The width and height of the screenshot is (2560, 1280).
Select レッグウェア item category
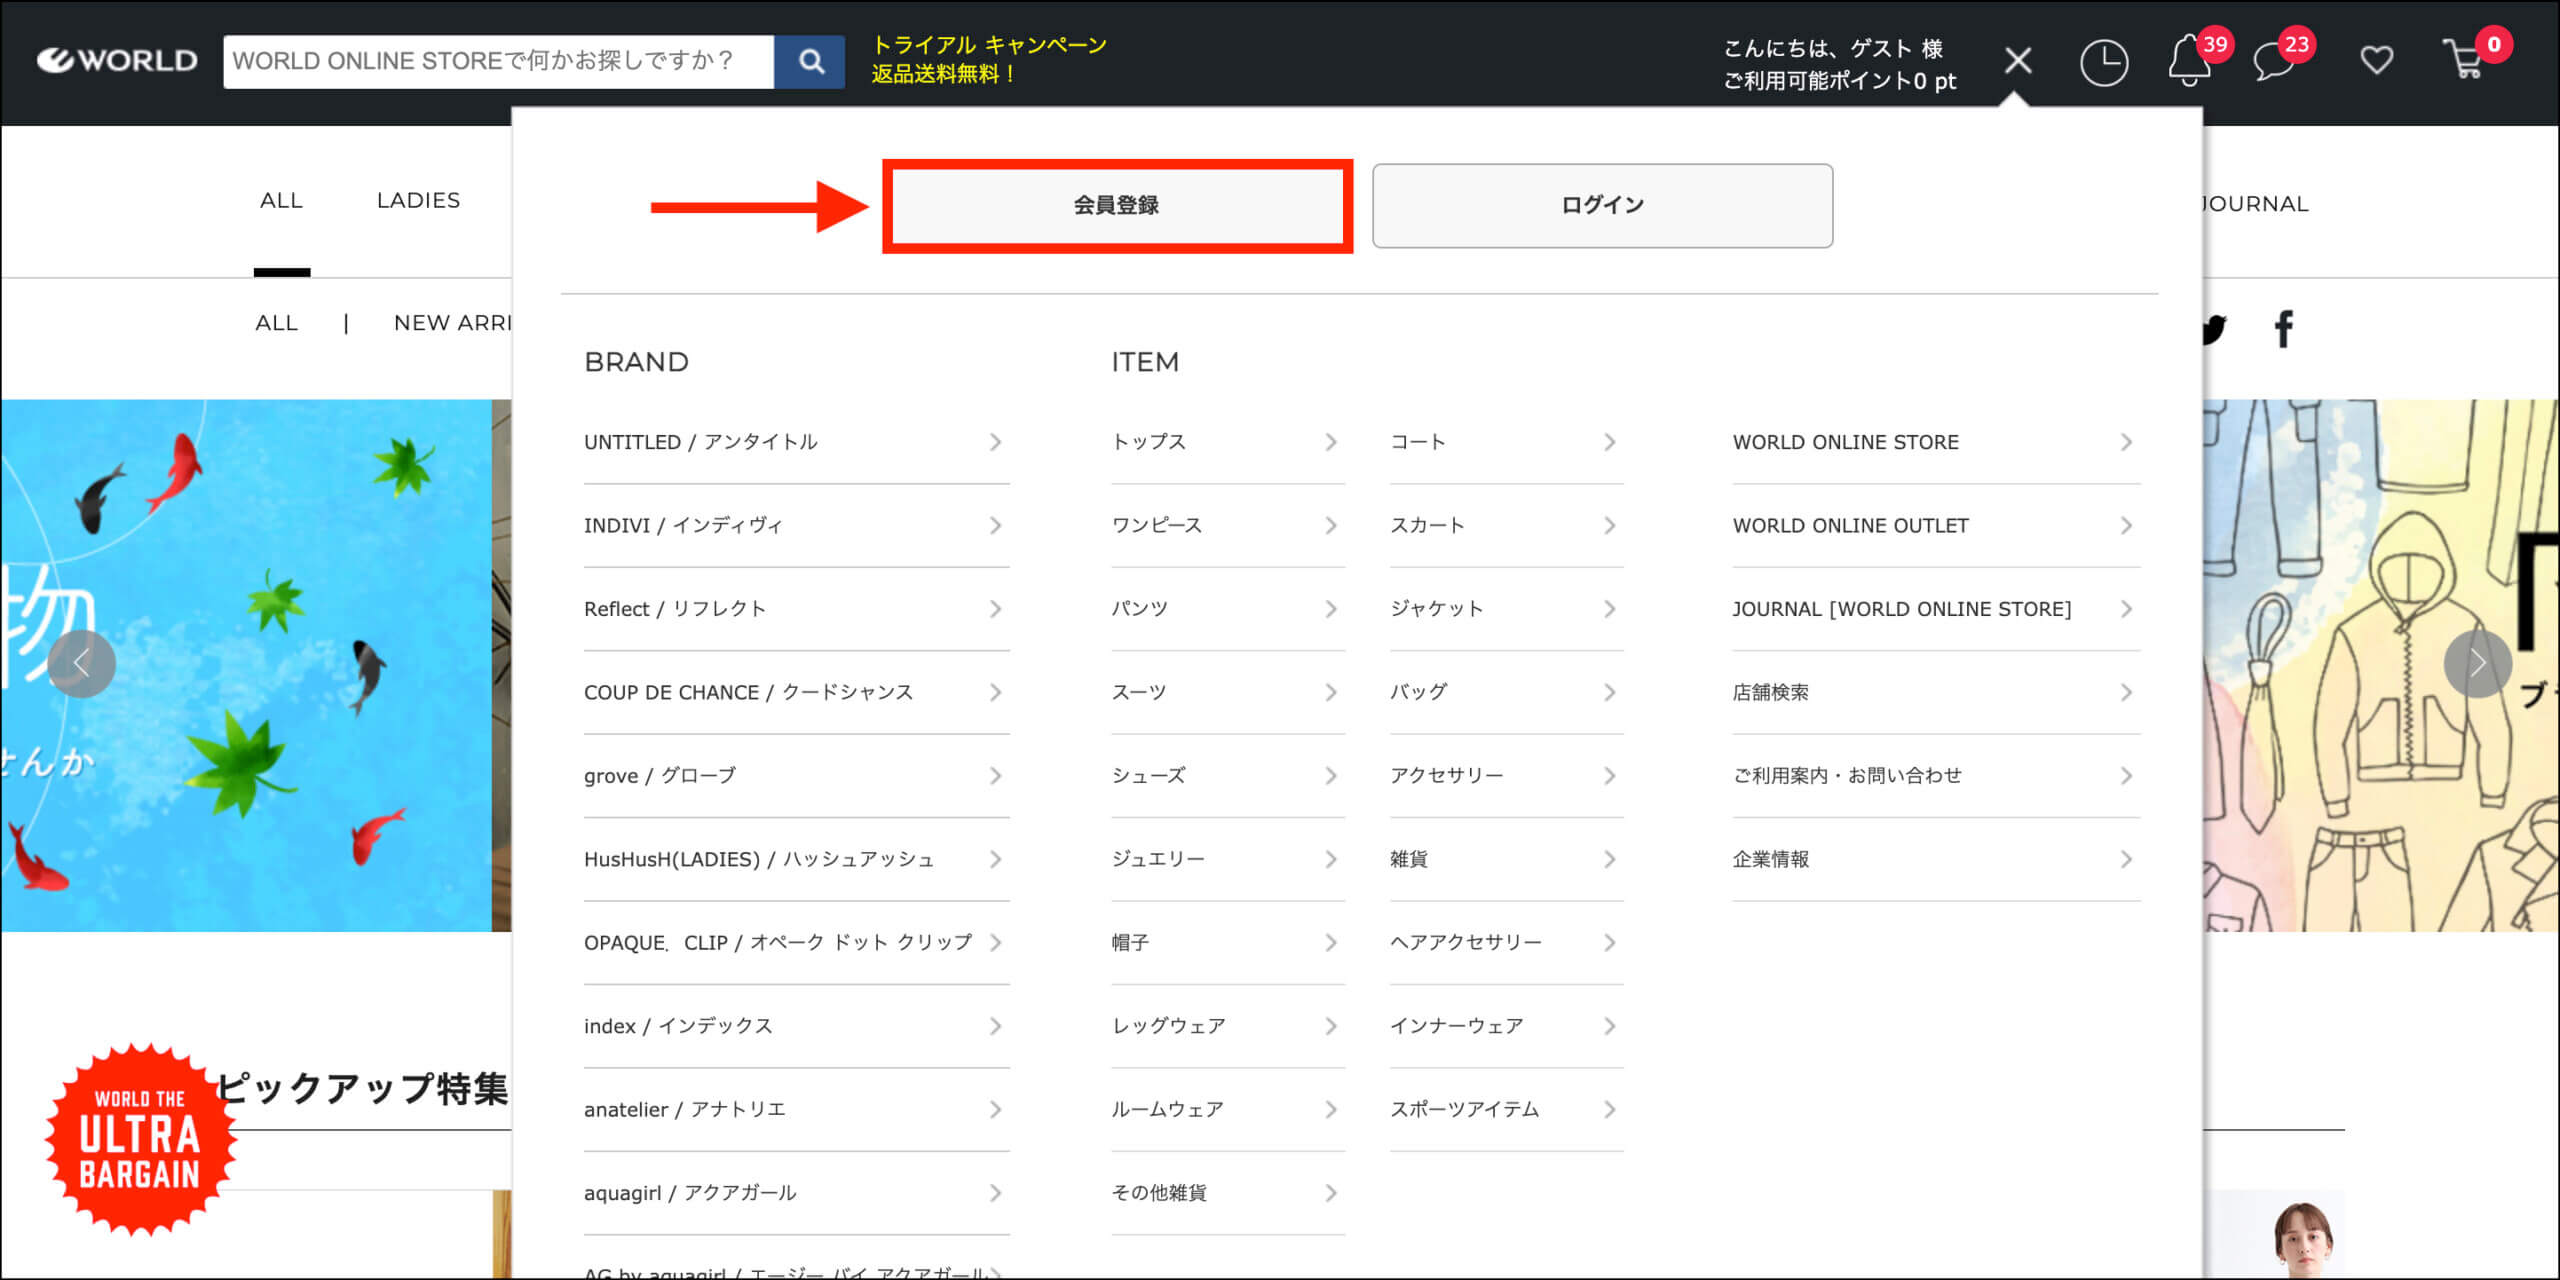point(1228,1026)
